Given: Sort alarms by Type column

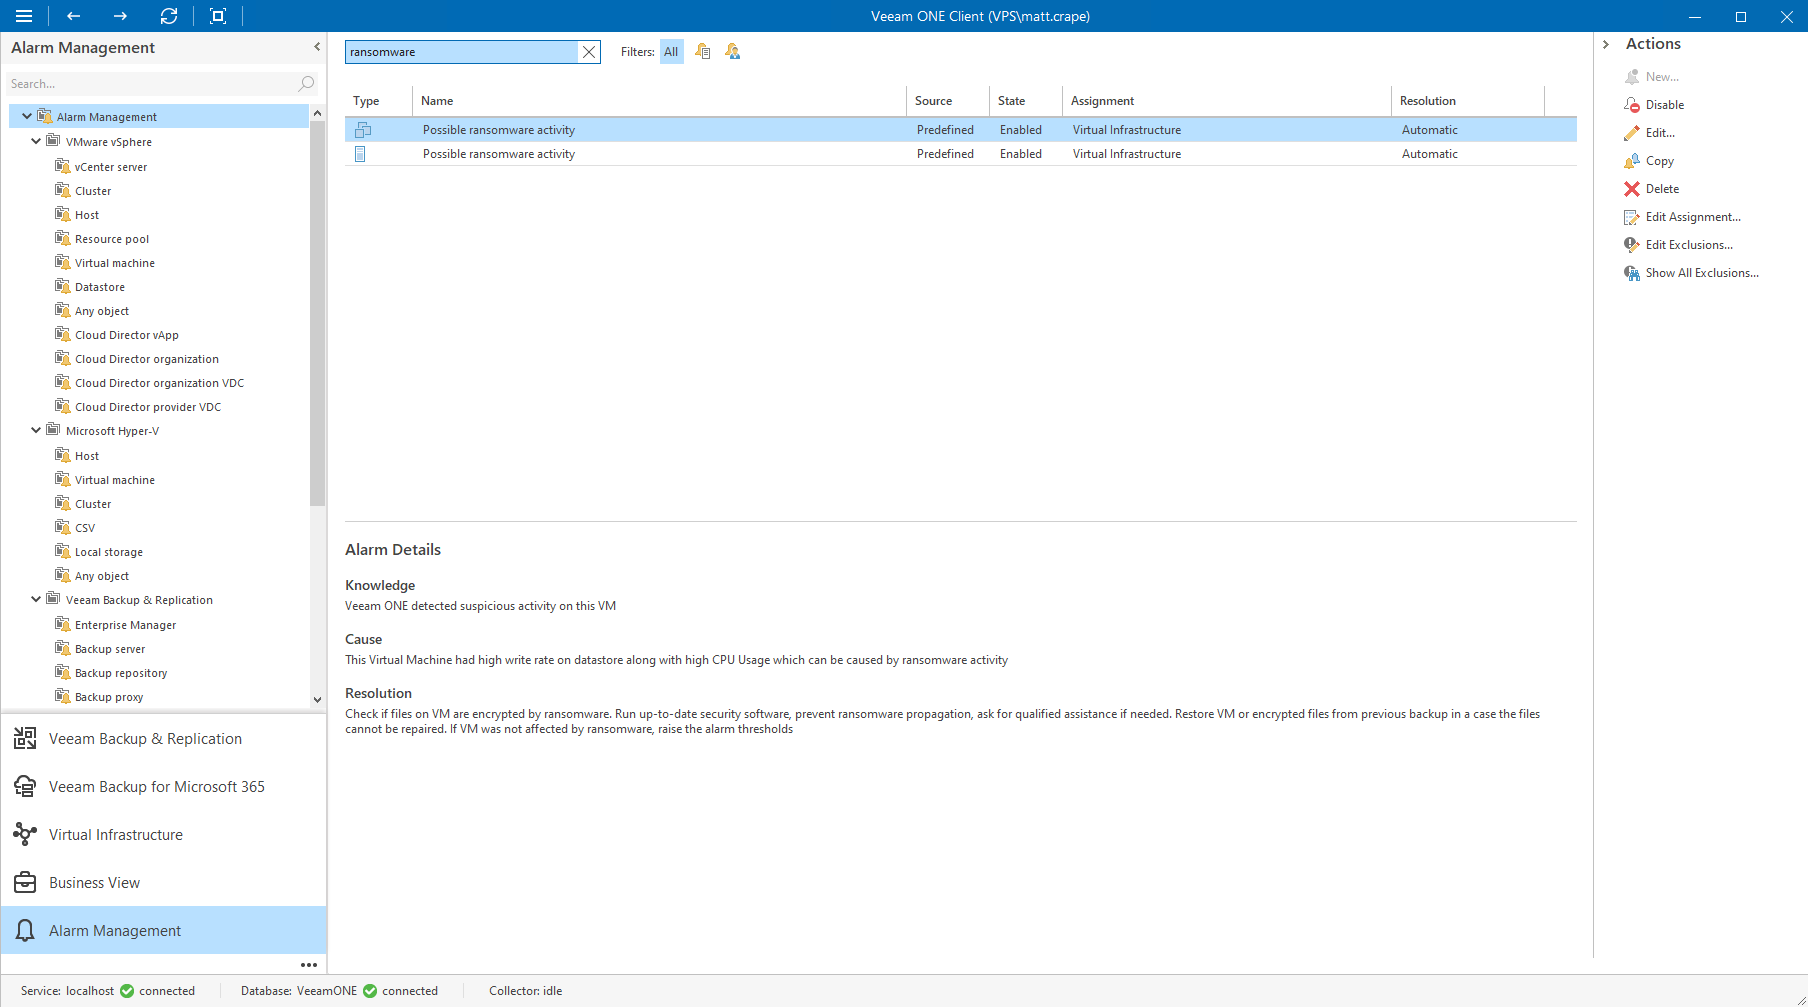Looking at the screenshot, I should click(379, 101).
